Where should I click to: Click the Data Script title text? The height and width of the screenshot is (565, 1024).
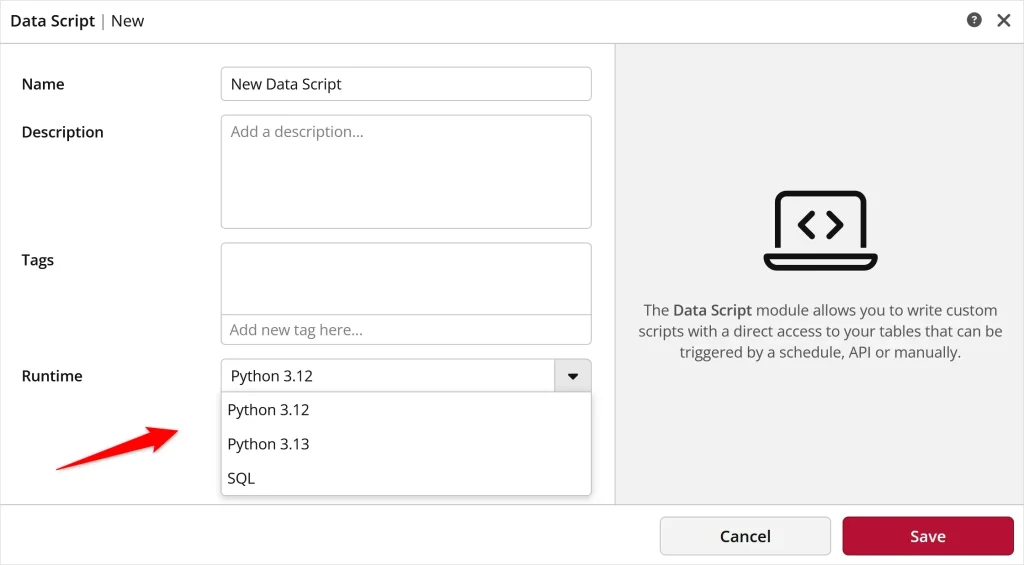53,21
